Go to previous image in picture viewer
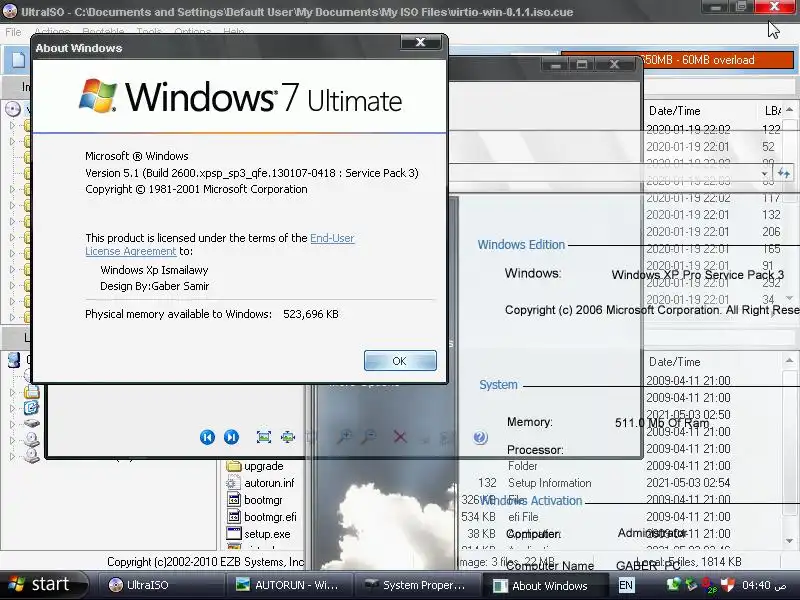 coord(207,437)
